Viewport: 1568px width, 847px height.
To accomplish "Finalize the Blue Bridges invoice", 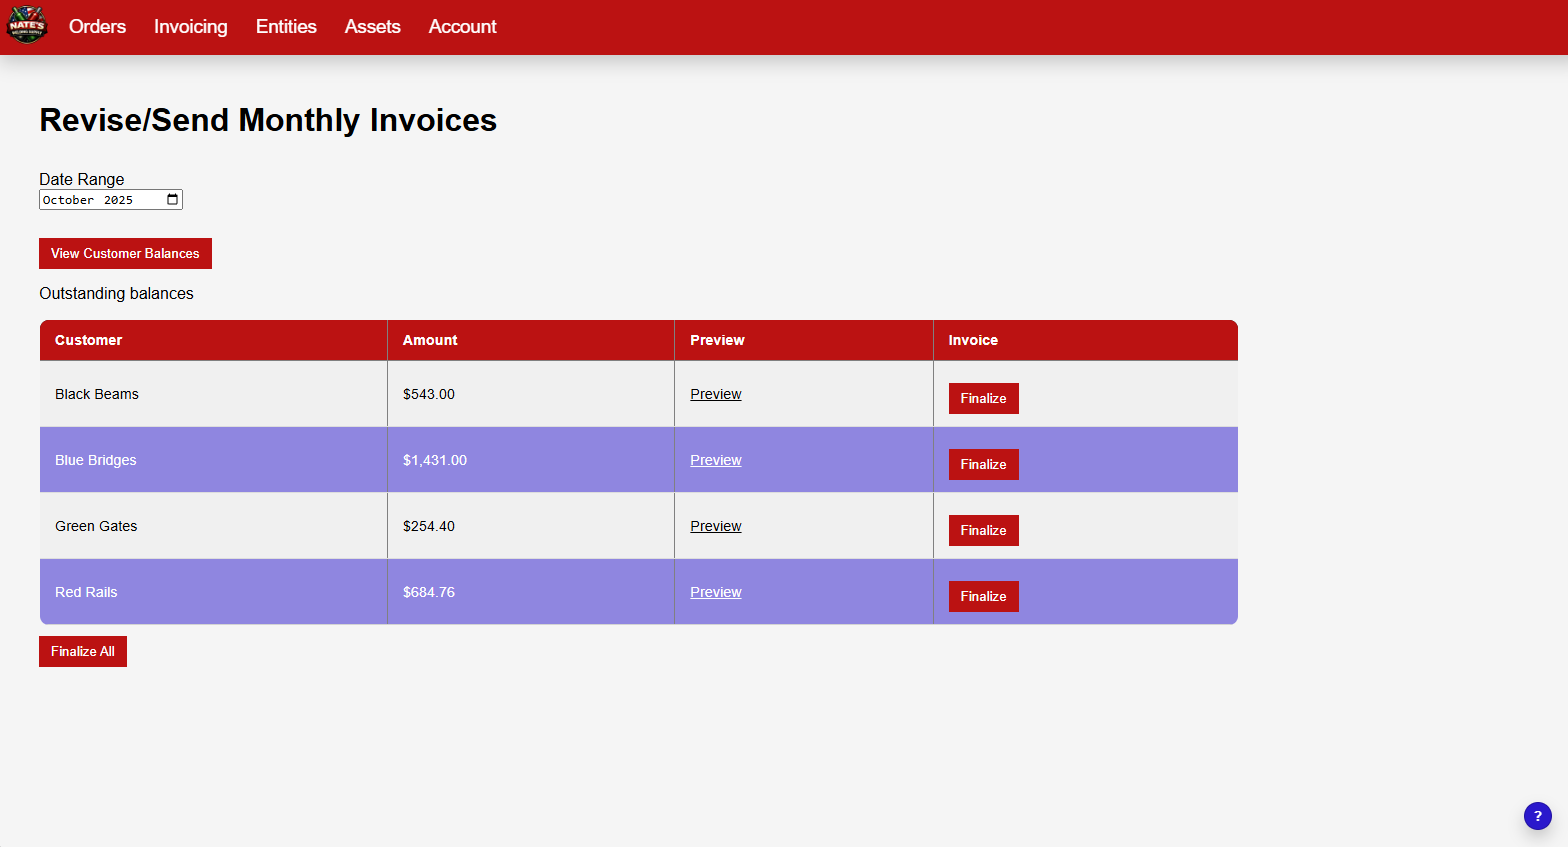I will pos(984,464).
